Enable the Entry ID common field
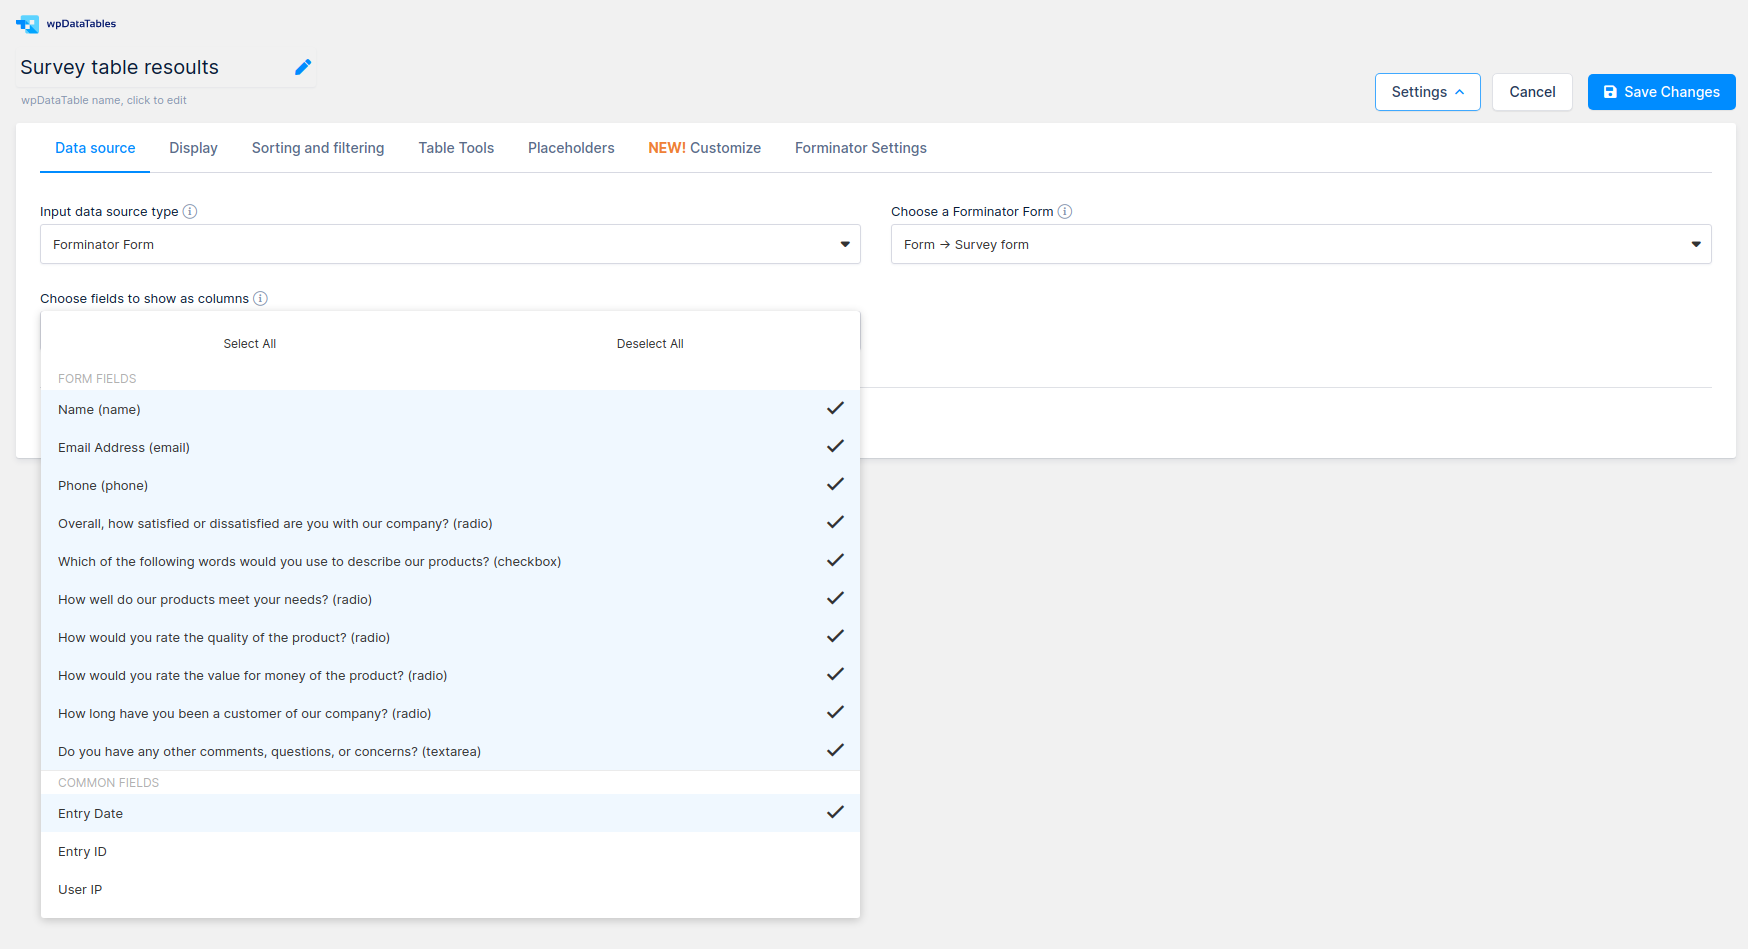 pos(450,851)
